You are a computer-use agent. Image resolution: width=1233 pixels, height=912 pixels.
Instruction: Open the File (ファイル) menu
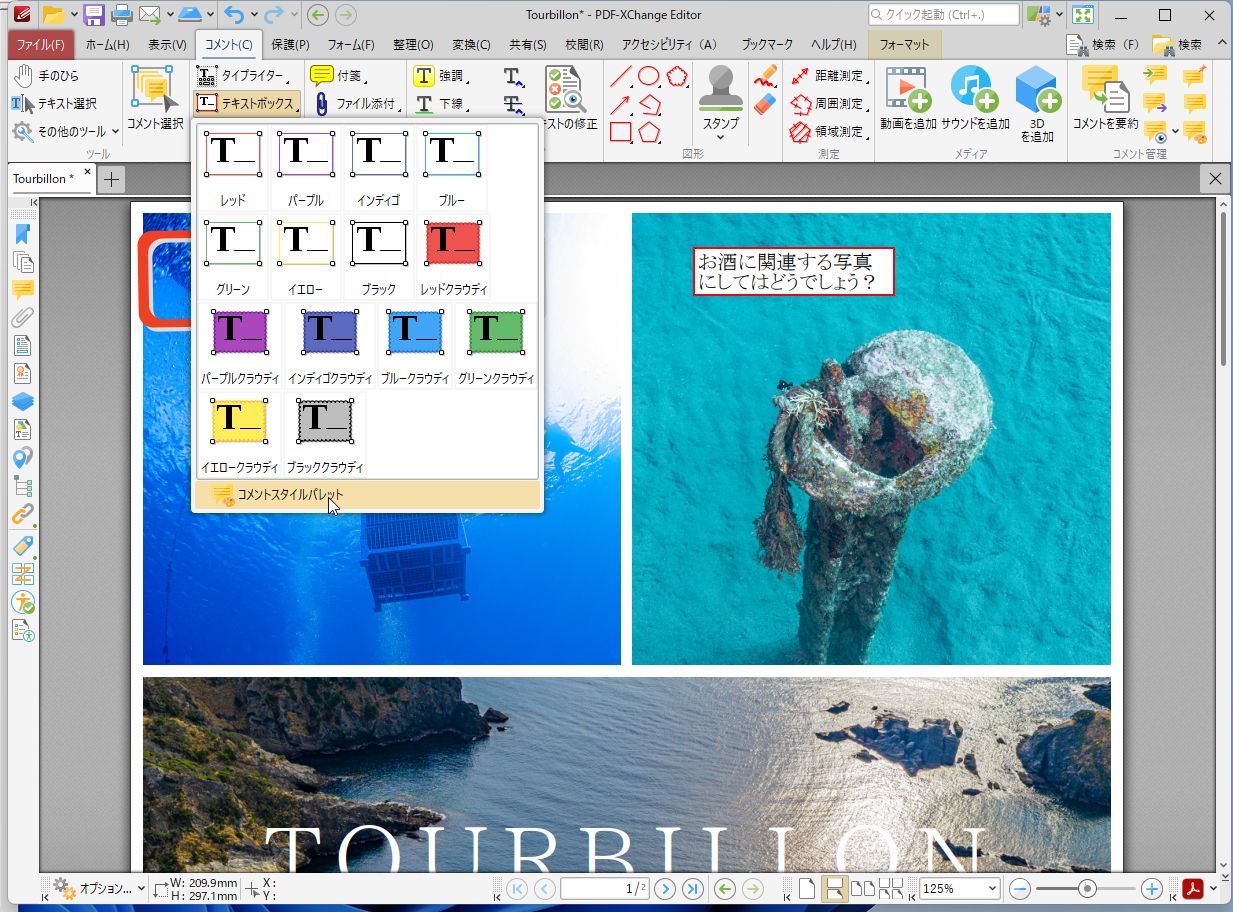(41, 45)
